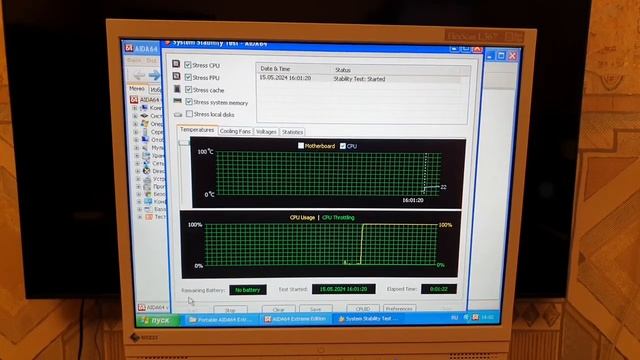Enable the Motherboard temperature checkbox
The width and height of the screenshot is (640, 360).
[301, 145]
